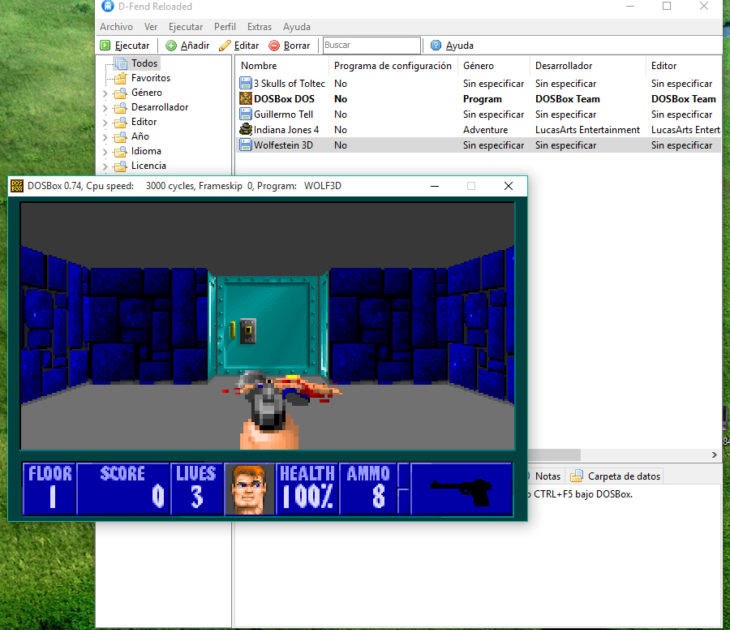This screenshot has width=730, height=630.
Task: Expand the Año tree node
Action: (x=105, y=137)
